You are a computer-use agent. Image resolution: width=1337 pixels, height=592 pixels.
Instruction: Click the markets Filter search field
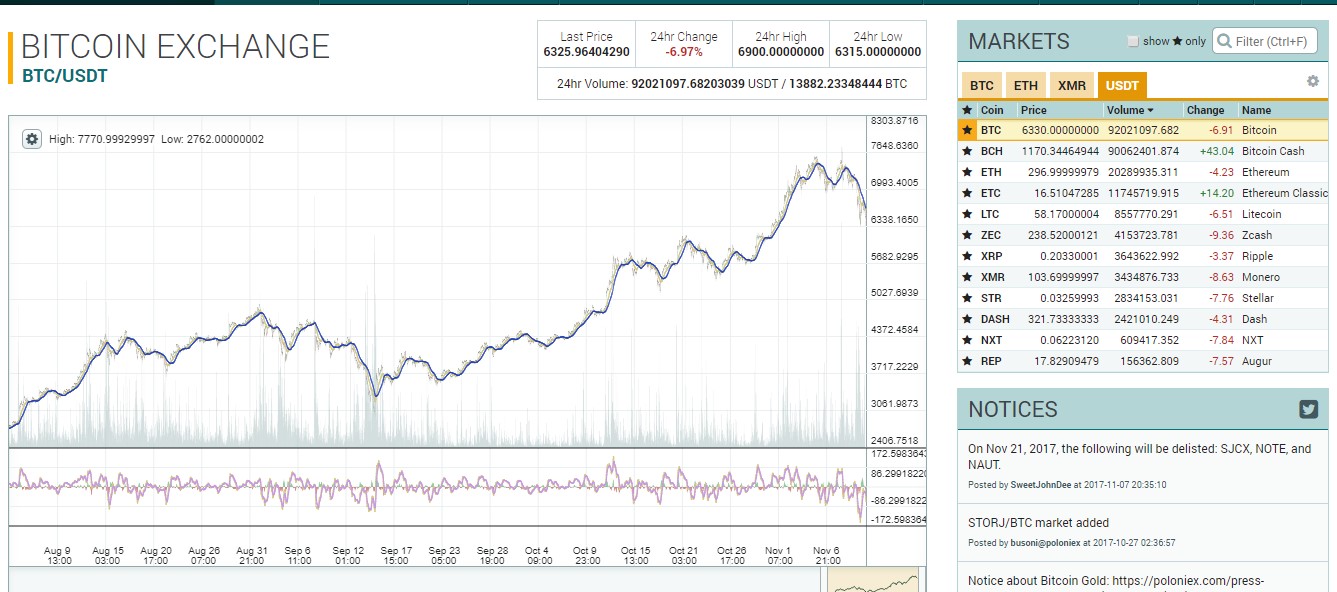coord(1264,41)
